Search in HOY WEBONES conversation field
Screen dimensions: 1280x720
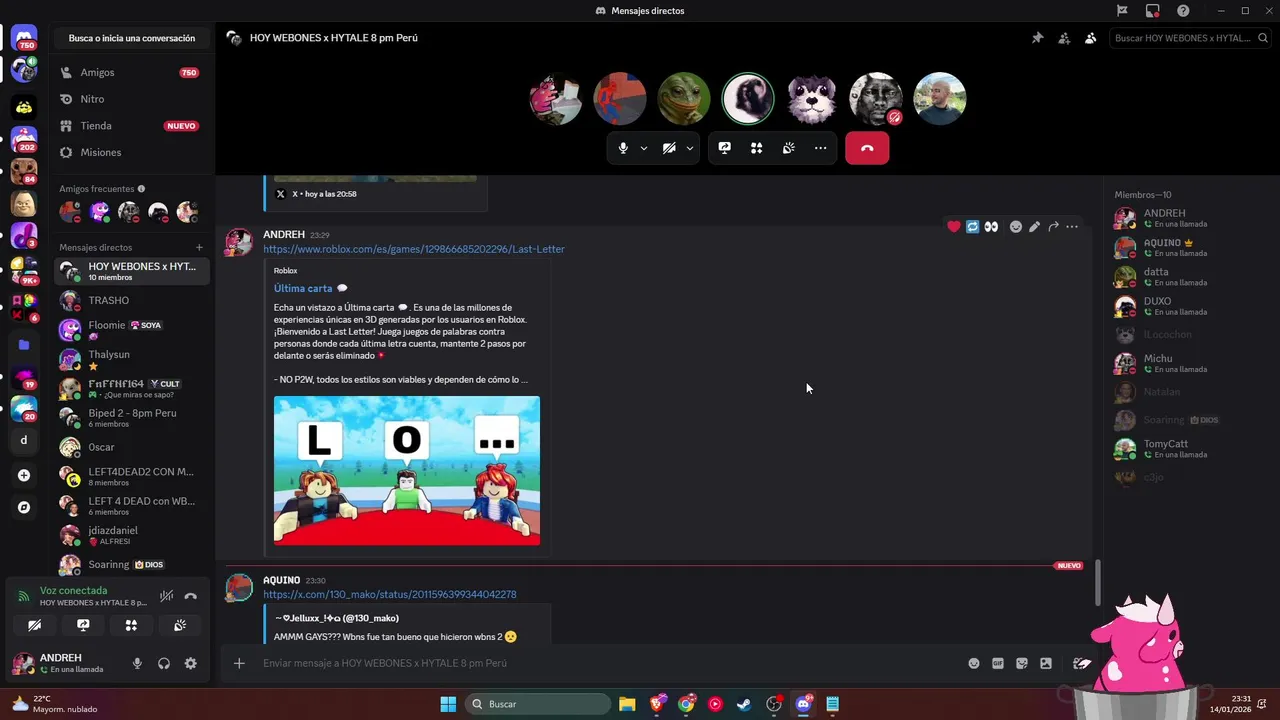click(x=1190, y=38)
